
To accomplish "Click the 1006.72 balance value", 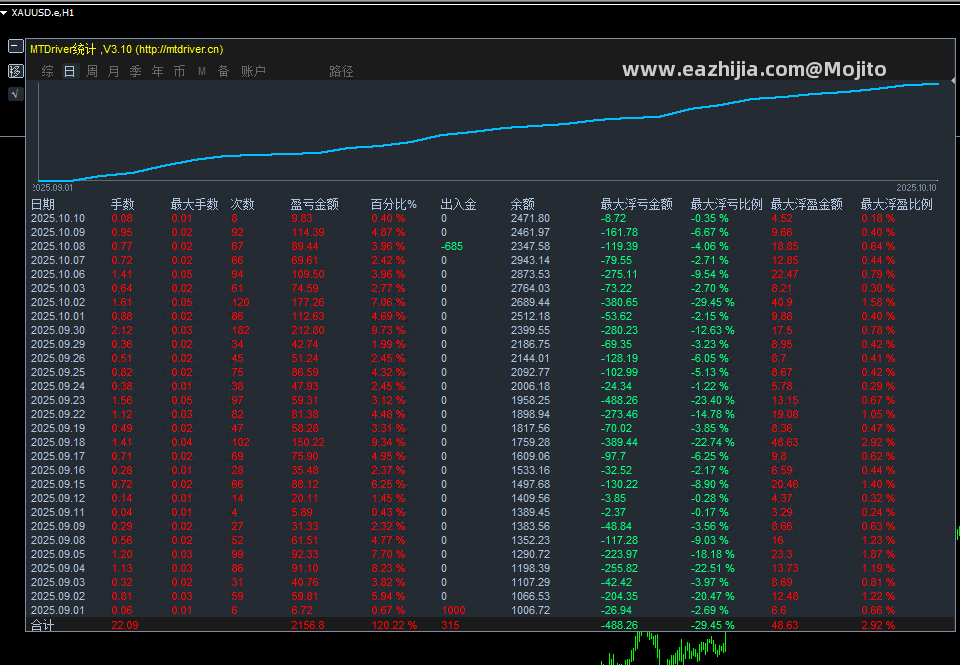I will pyautogui.click(x=530, y=611).
